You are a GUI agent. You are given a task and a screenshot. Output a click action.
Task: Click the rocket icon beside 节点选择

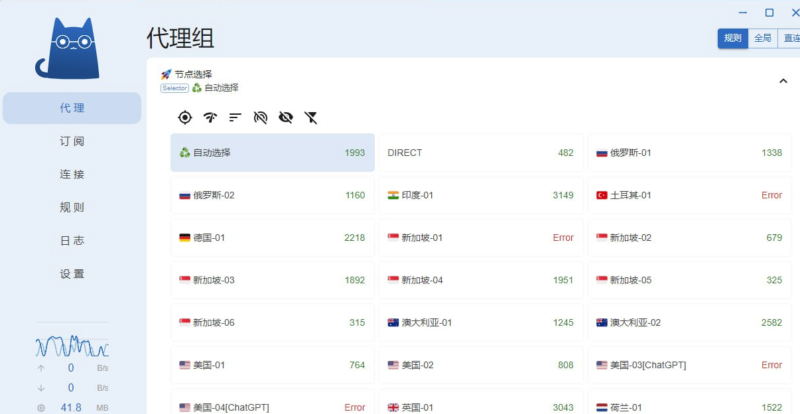point(166,74)
